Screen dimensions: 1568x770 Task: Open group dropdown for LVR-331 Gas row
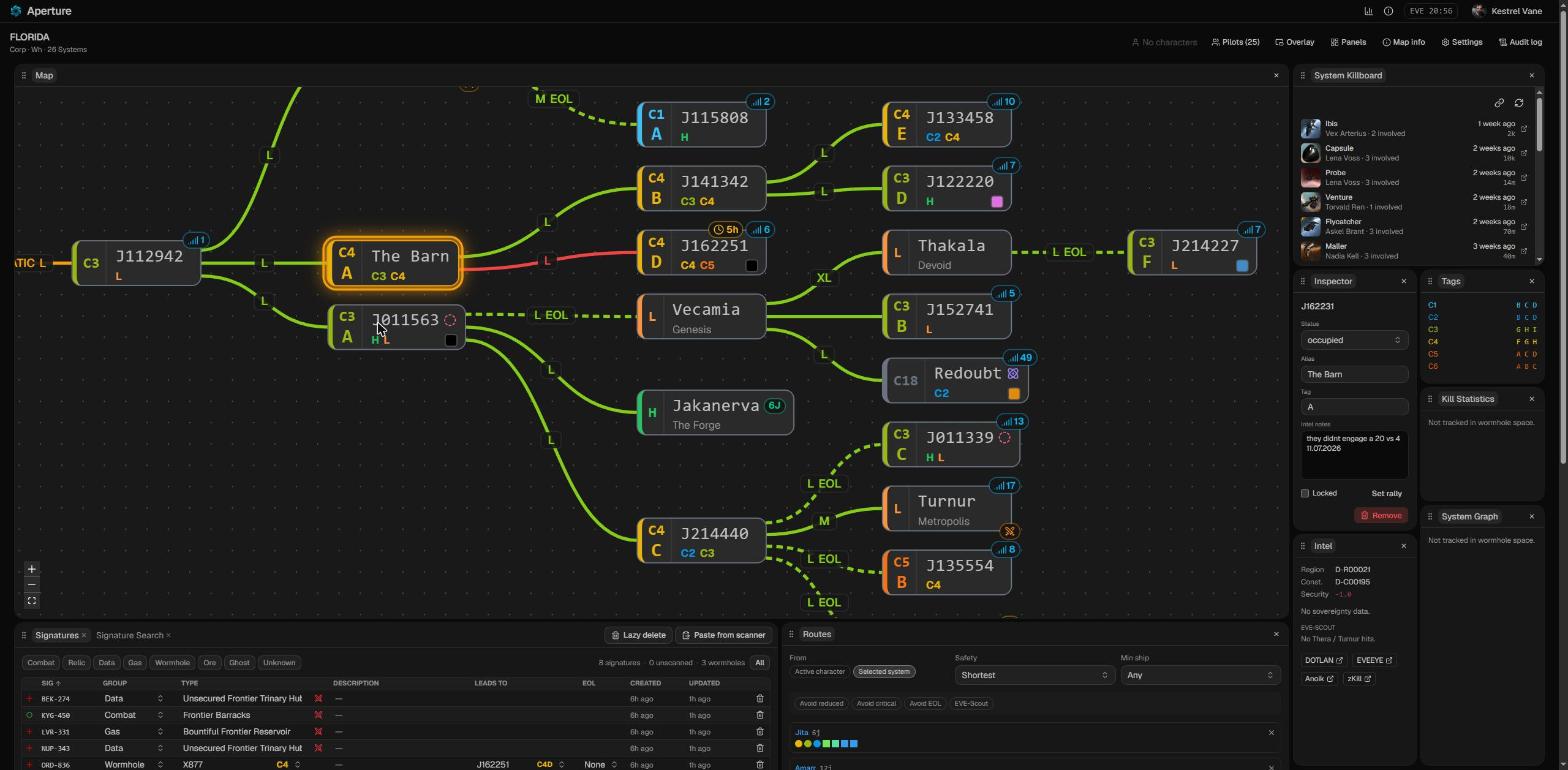133,732
